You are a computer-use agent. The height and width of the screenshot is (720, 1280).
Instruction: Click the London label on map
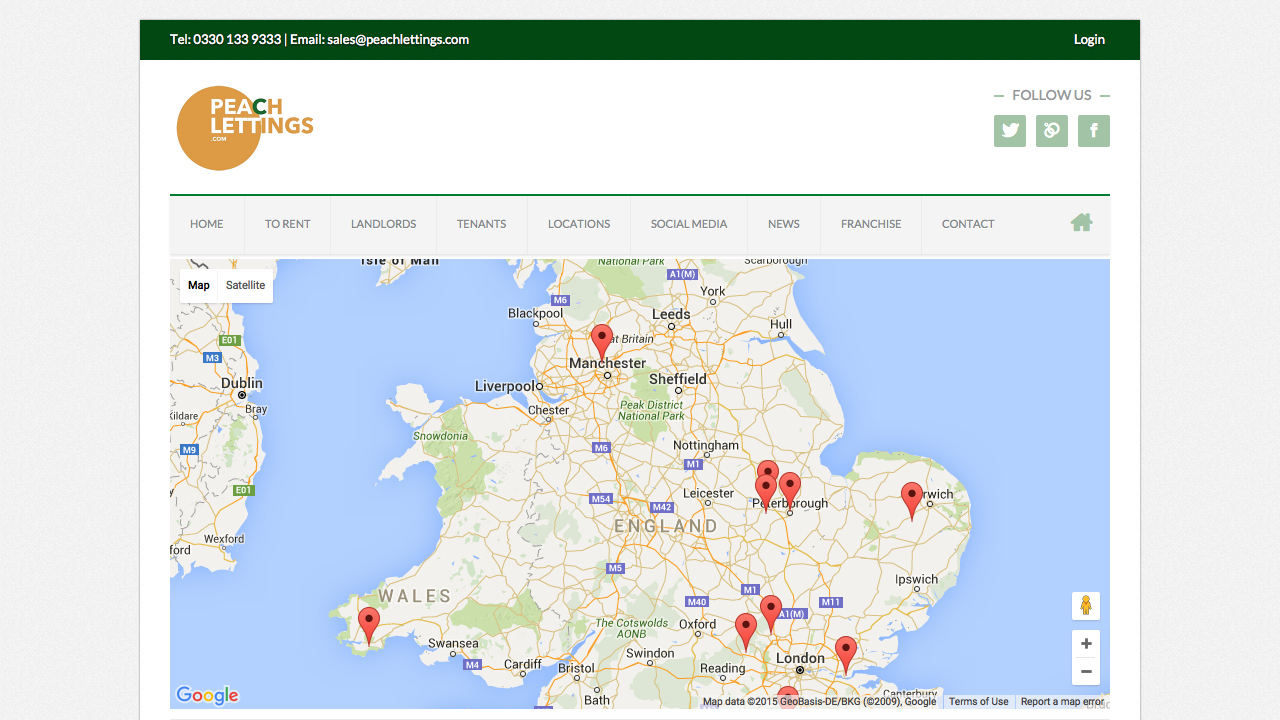[800, 658]
